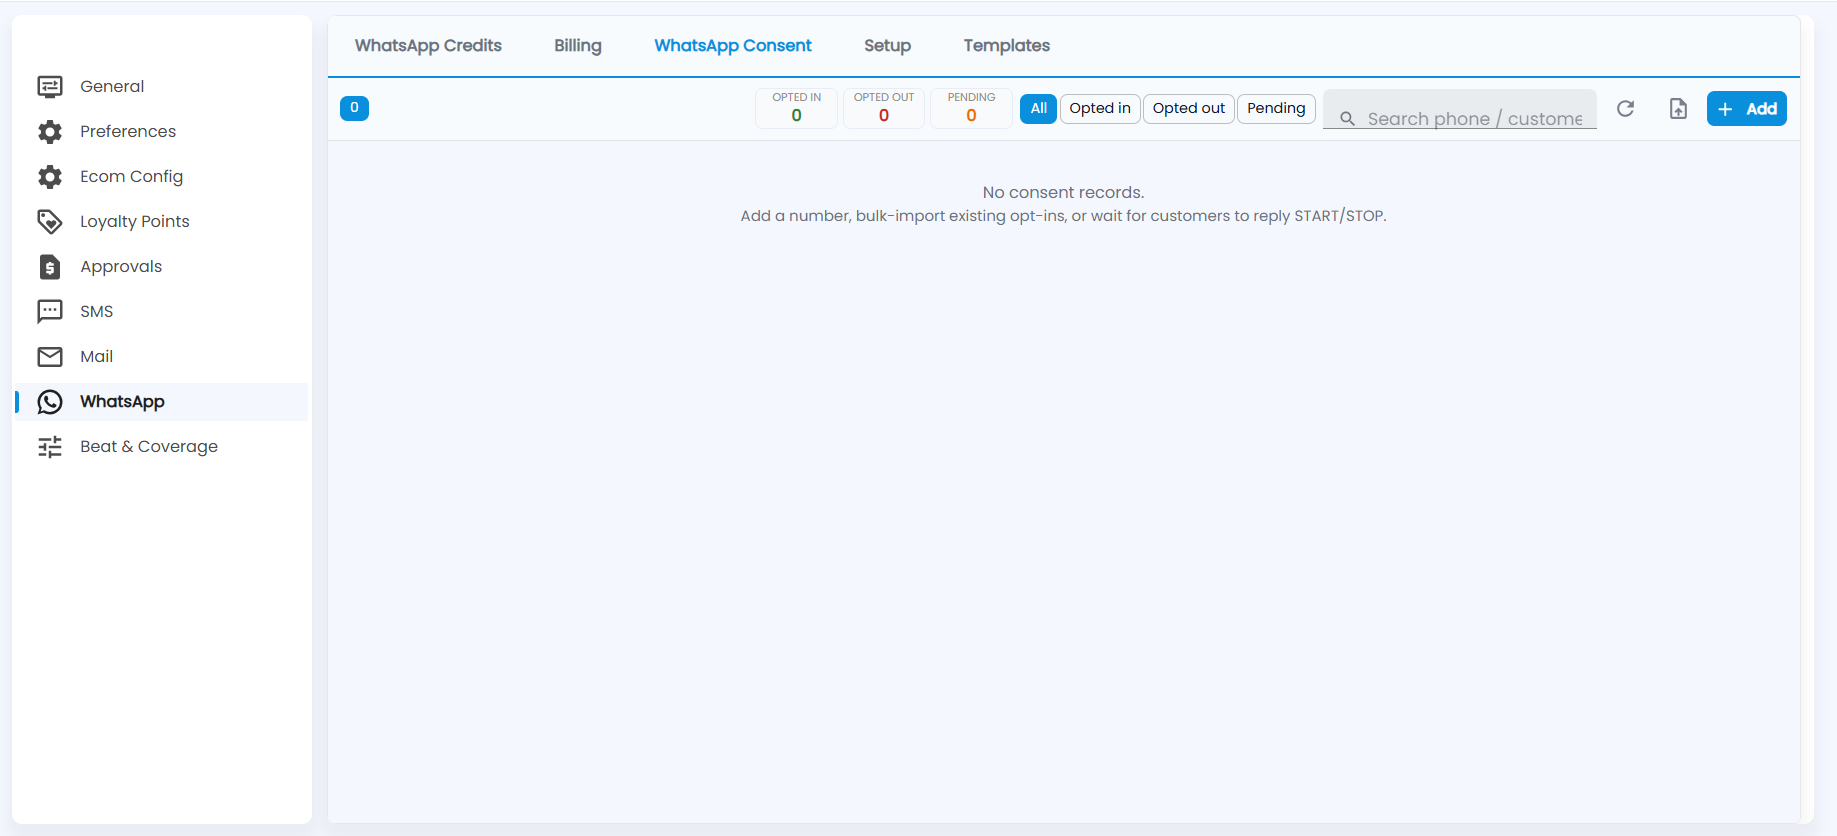1837x836 pixels.
Task: Filter consent records by All
Action: [x=1038, y=108]
